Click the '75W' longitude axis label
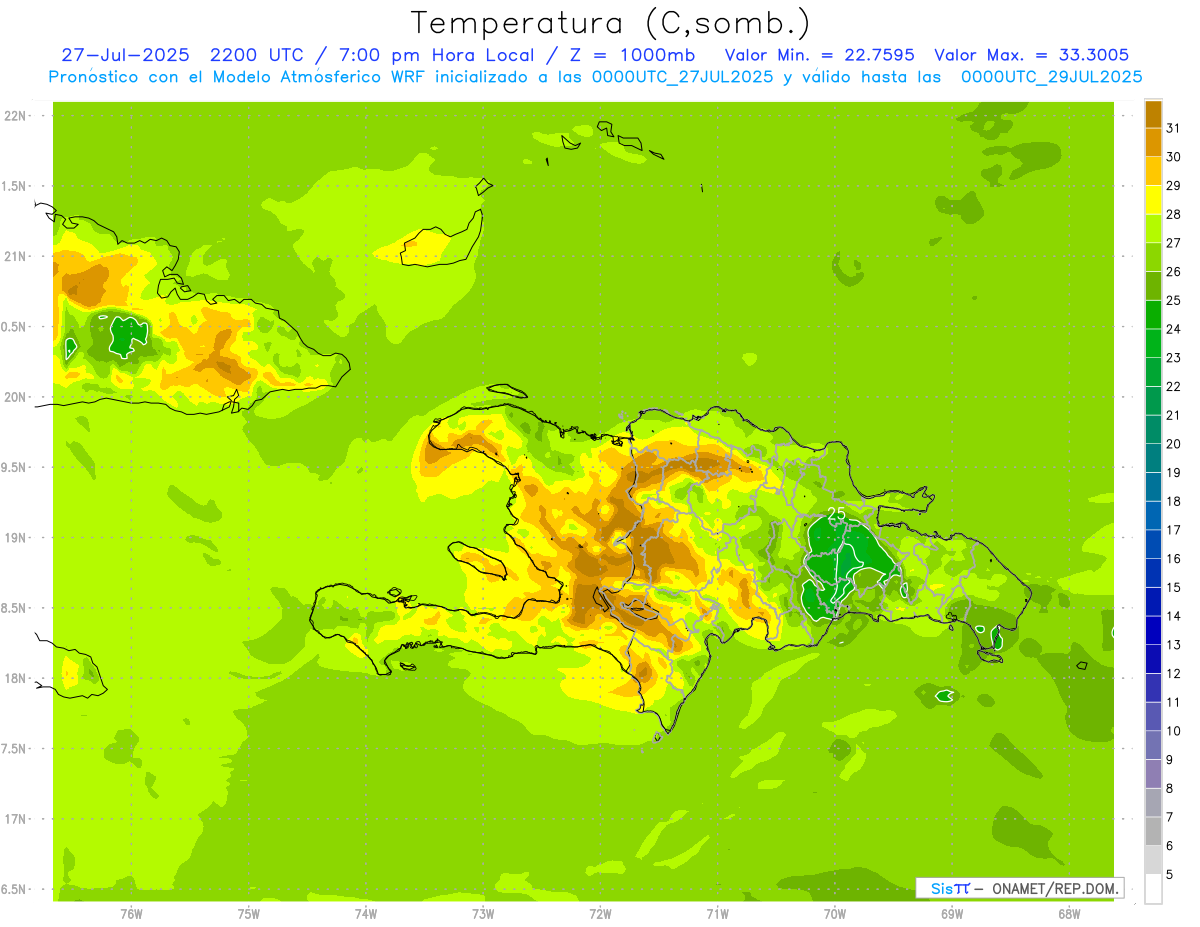 (249, 913)
